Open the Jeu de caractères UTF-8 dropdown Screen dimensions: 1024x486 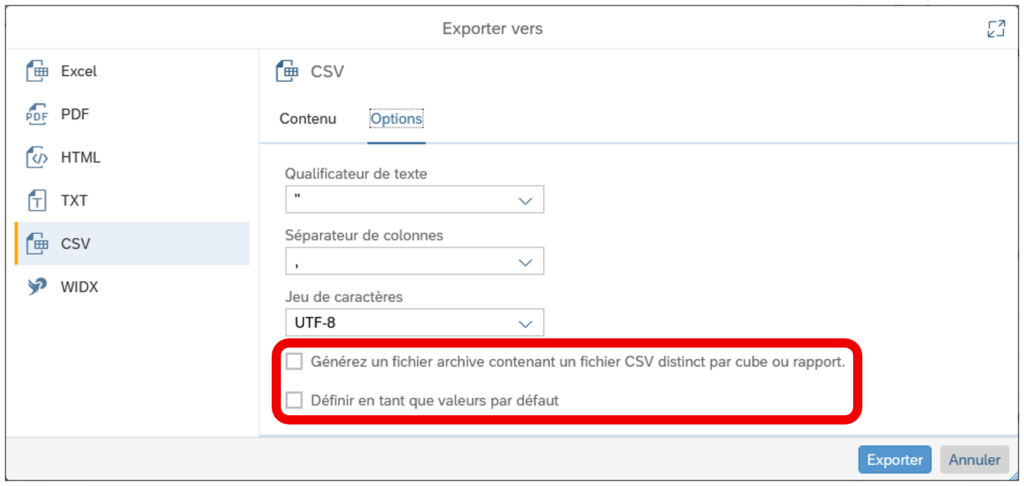pos(415,323)
